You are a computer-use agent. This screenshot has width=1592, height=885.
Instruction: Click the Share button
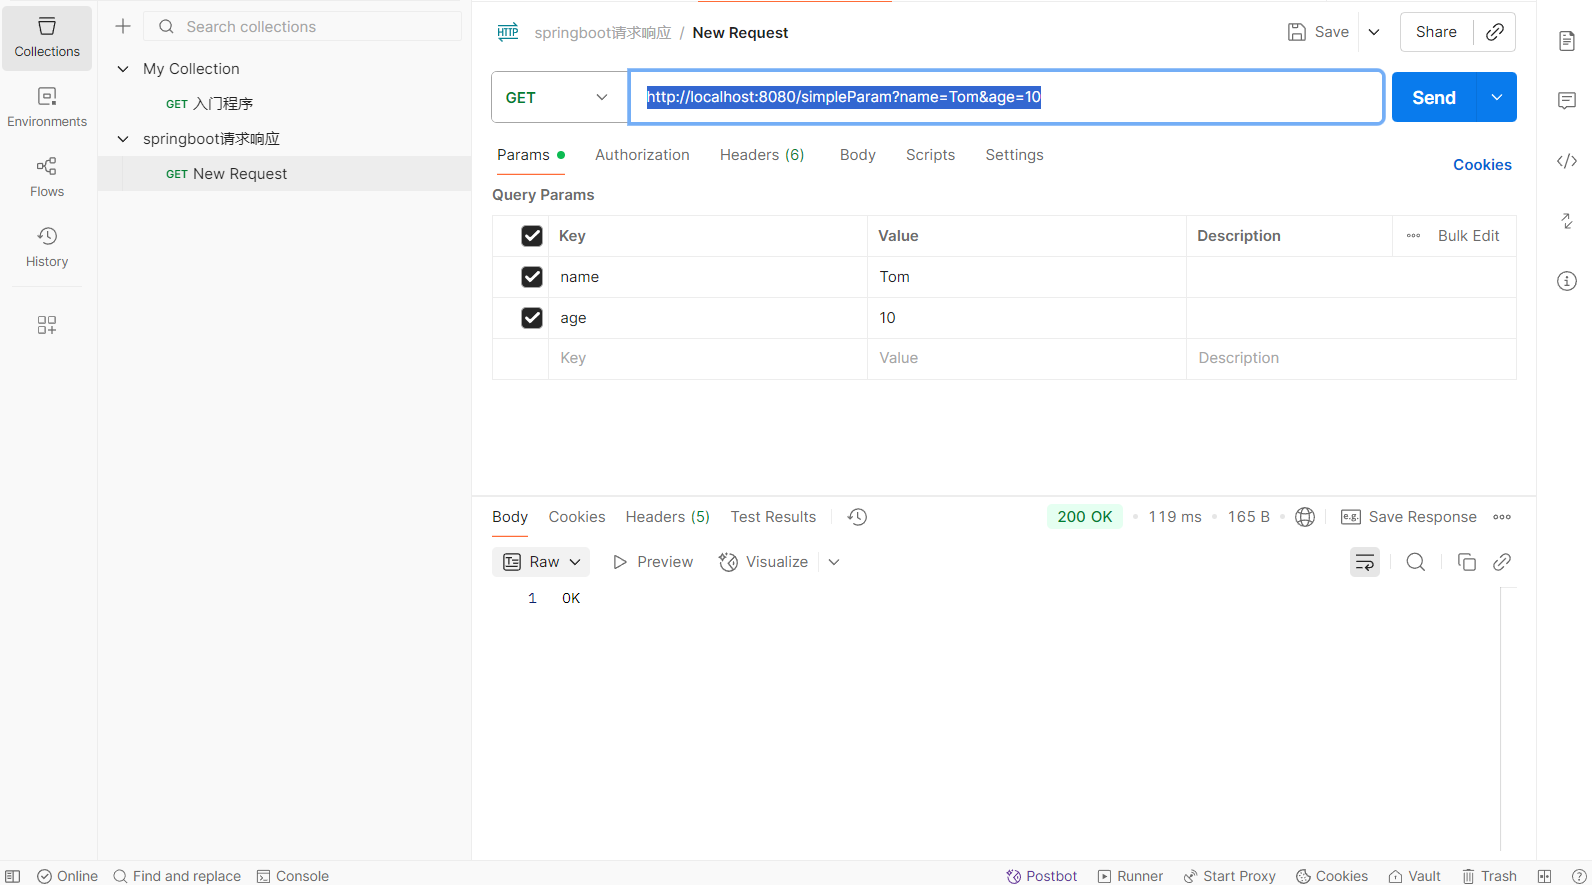tap(1436, 32)
